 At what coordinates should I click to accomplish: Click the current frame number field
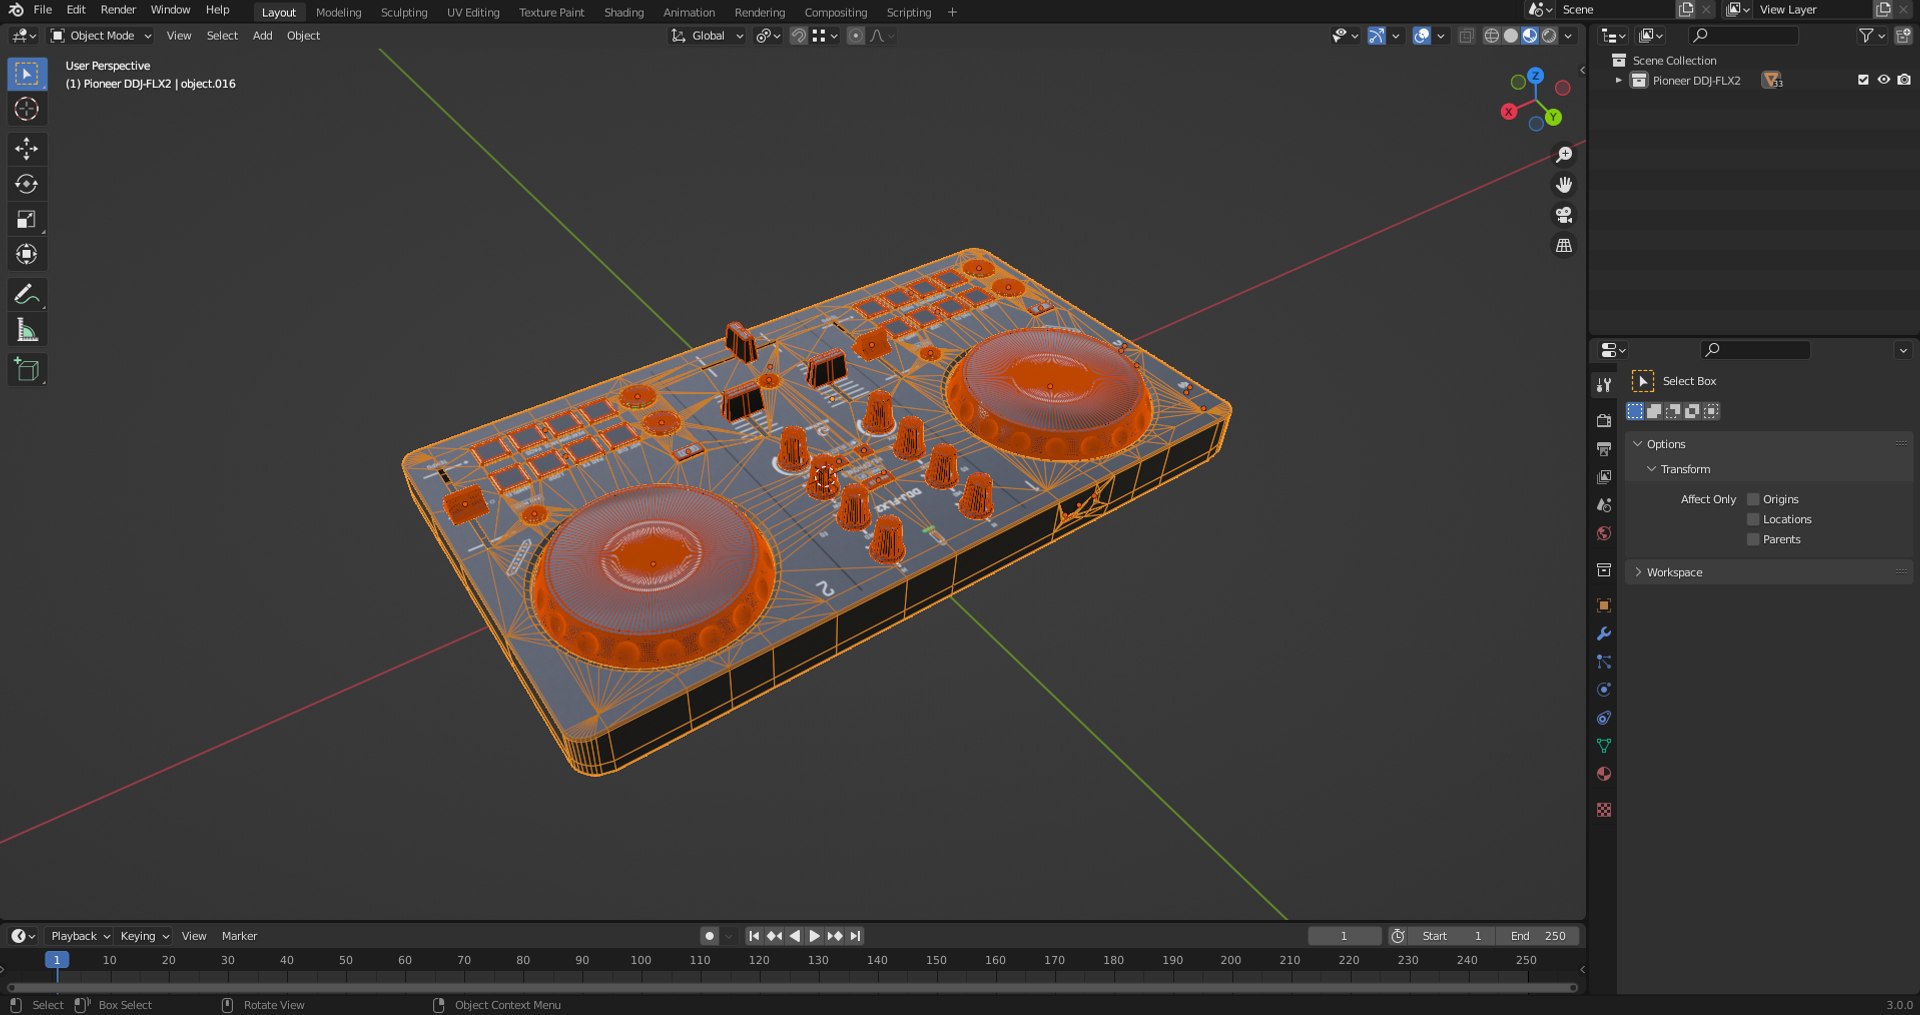[x=1344, y=936]
